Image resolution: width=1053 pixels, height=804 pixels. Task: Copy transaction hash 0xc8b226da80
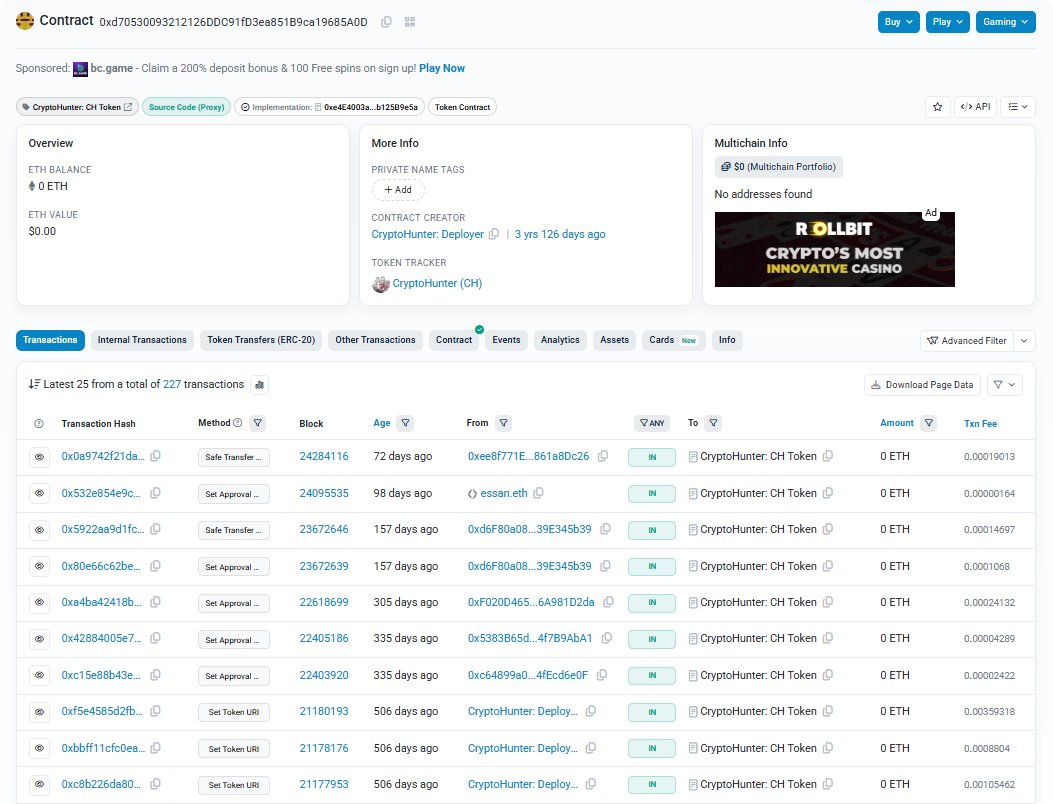pos(155,784)
